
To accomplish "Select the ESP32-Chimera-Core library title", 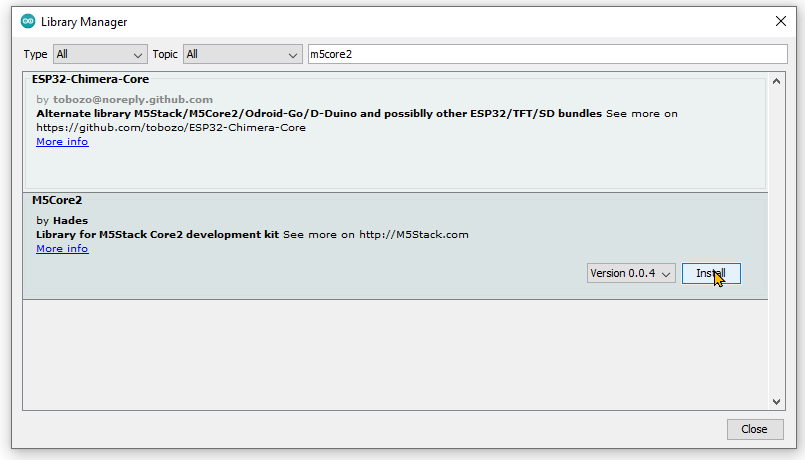I will coord(90,79).
